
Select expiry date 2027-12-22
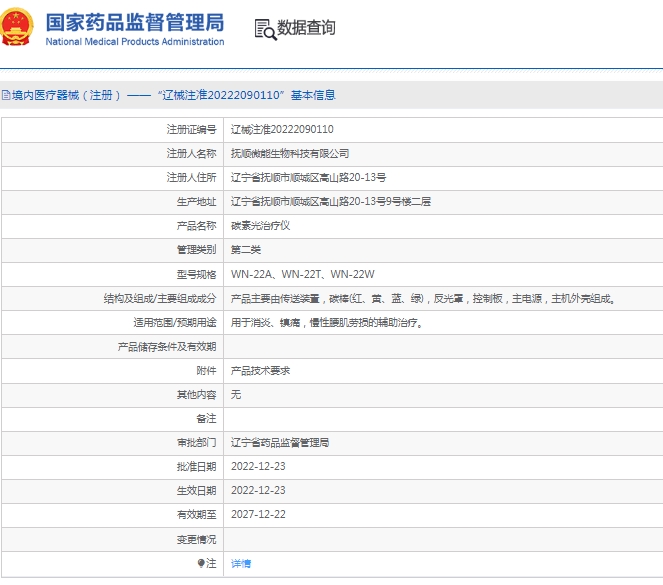click(x=258, y=514)
